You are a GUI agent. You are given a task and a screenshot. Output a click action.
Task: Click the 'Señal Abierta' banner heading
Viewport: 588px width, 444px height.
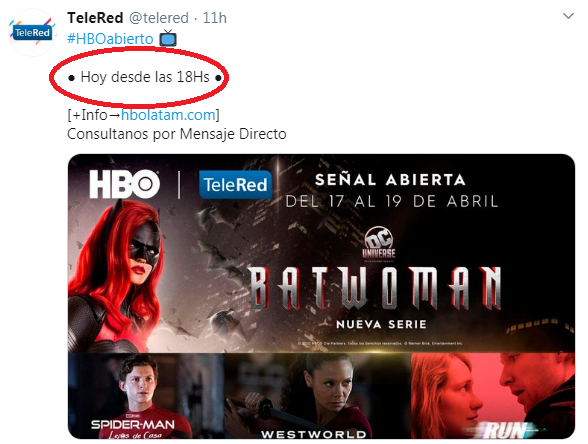[390, 180]
